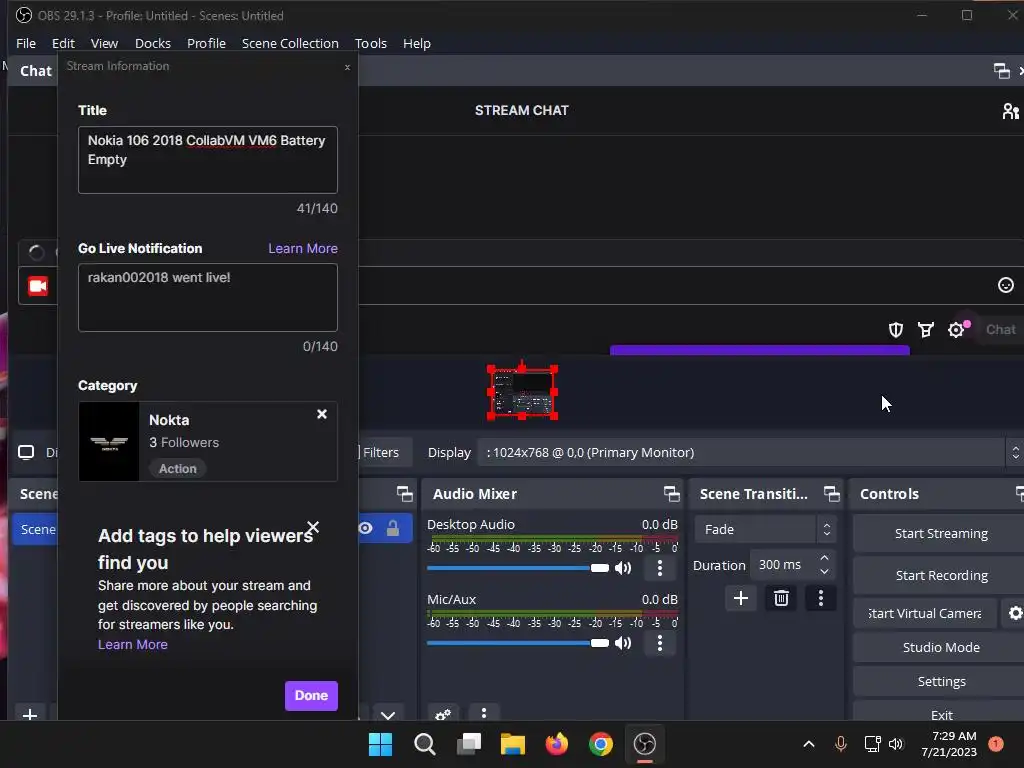Pop out the Audio Mixer dock
Viewport: 1024px width, 768px height.
pyautogui.click(x=671, y=494)
